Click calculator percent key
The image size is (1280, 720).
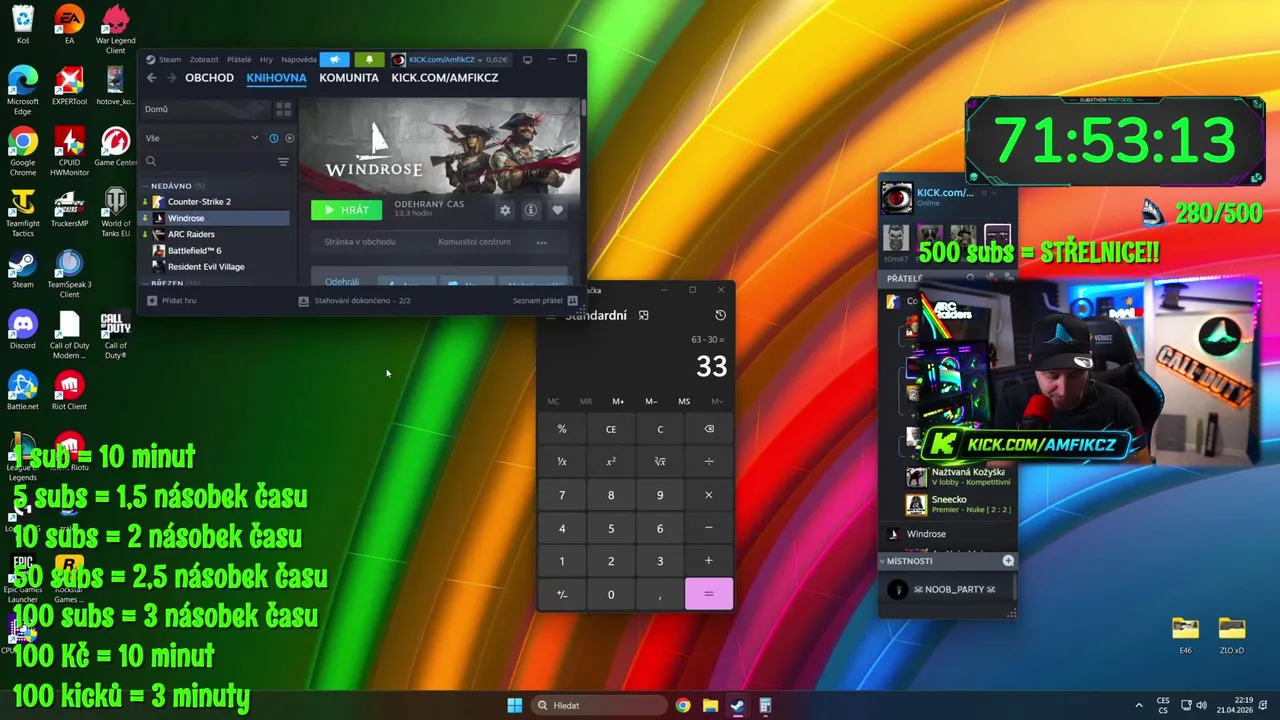click(x=562, y=429)
